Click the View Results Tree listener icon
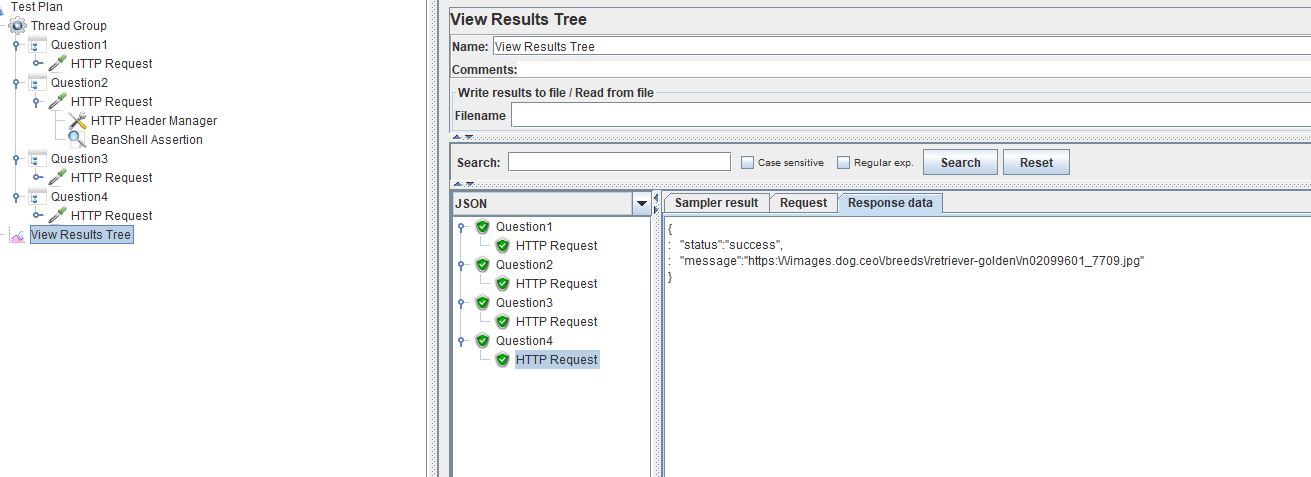Viewport: 1311px width, 477px height. click(x=17, y=235)
